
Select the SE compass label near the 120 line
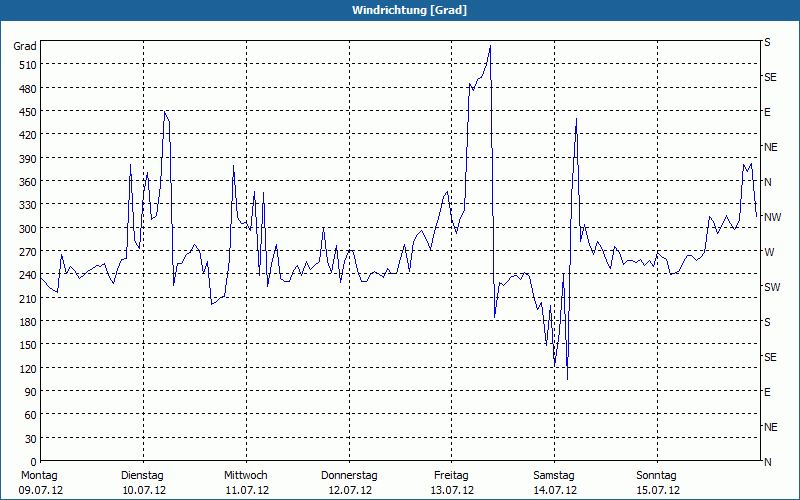pos(770,357)
